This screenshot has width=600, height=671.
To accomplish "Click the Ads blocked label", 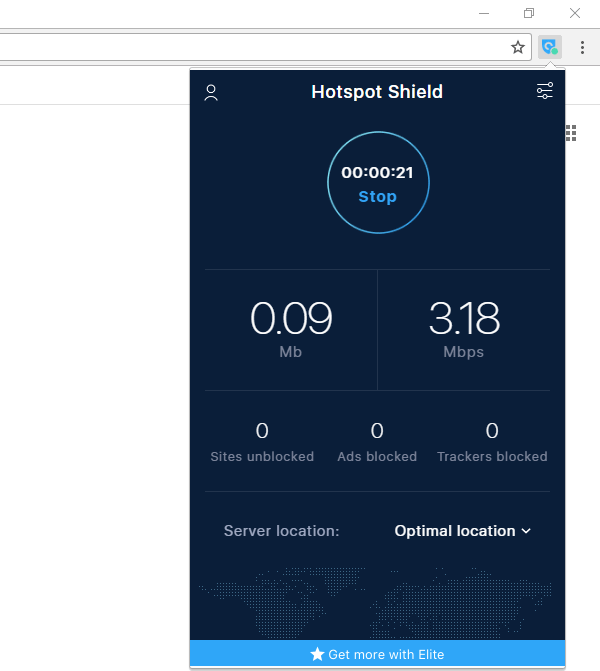I will [377, 457].
